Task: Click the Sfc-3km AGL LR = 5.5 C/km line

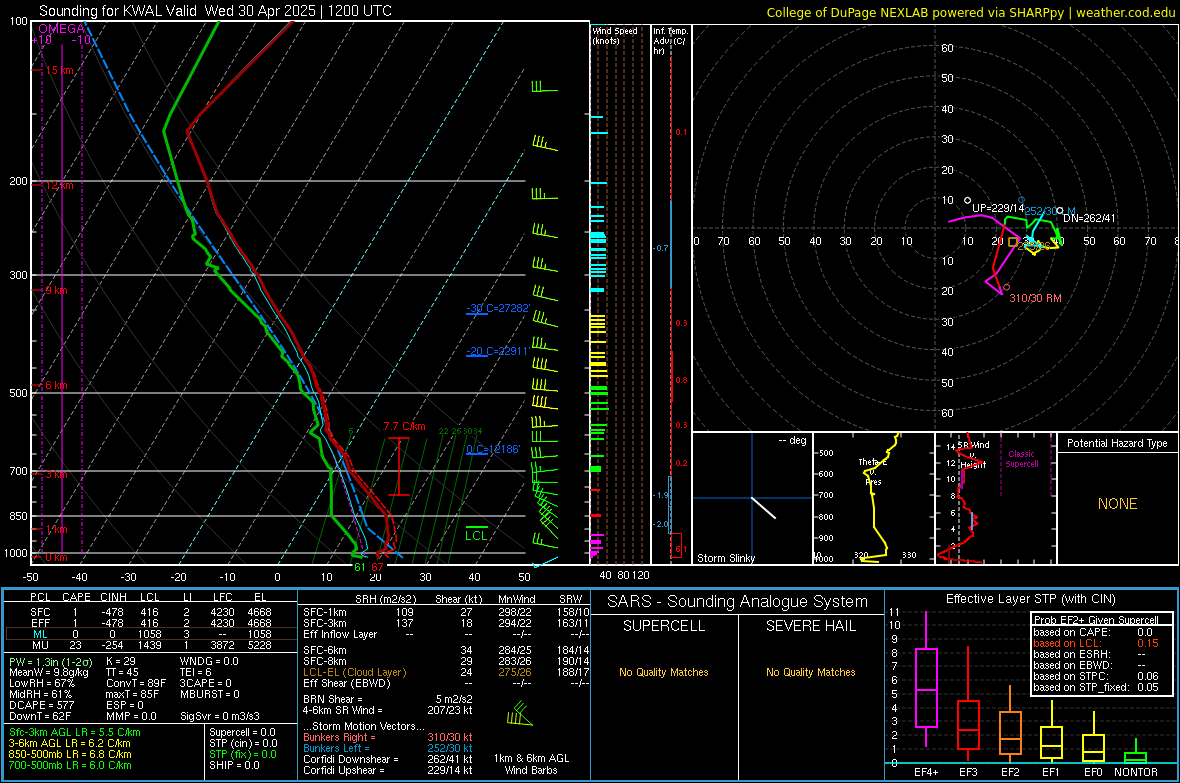Action: (x=75, y=733)
